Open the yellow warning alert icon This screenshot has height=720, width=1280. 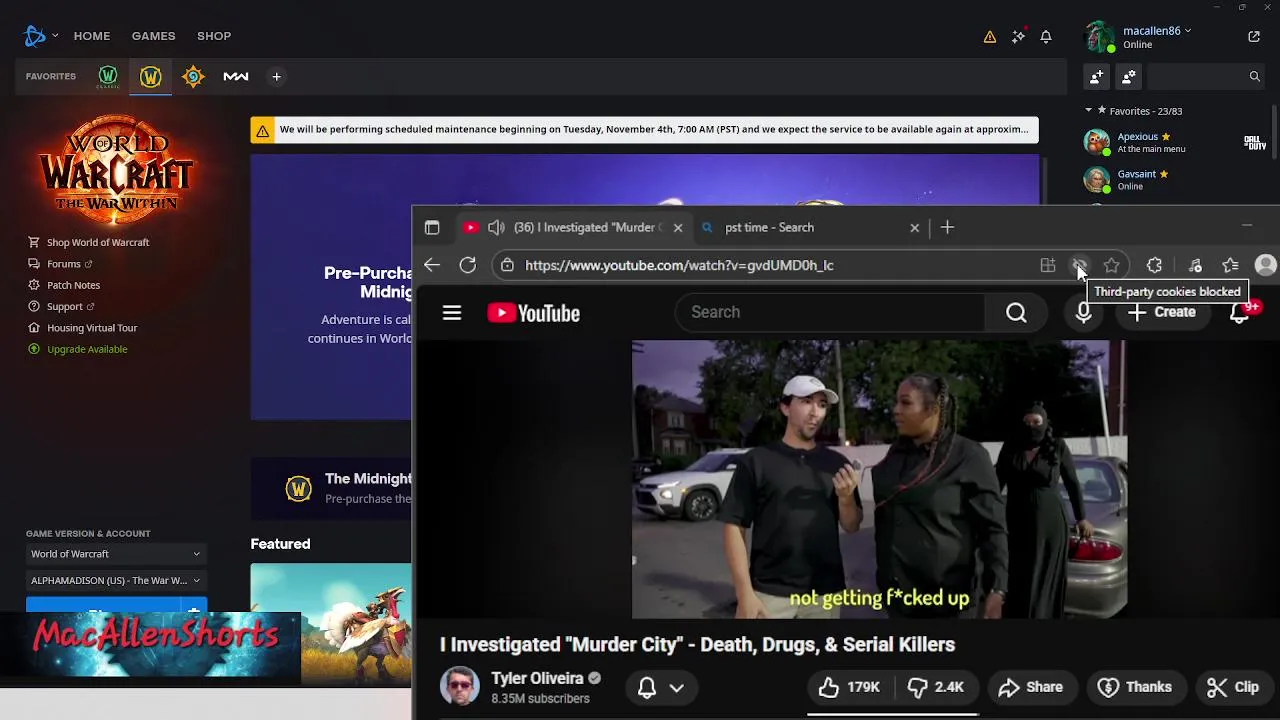coord(989,36)
